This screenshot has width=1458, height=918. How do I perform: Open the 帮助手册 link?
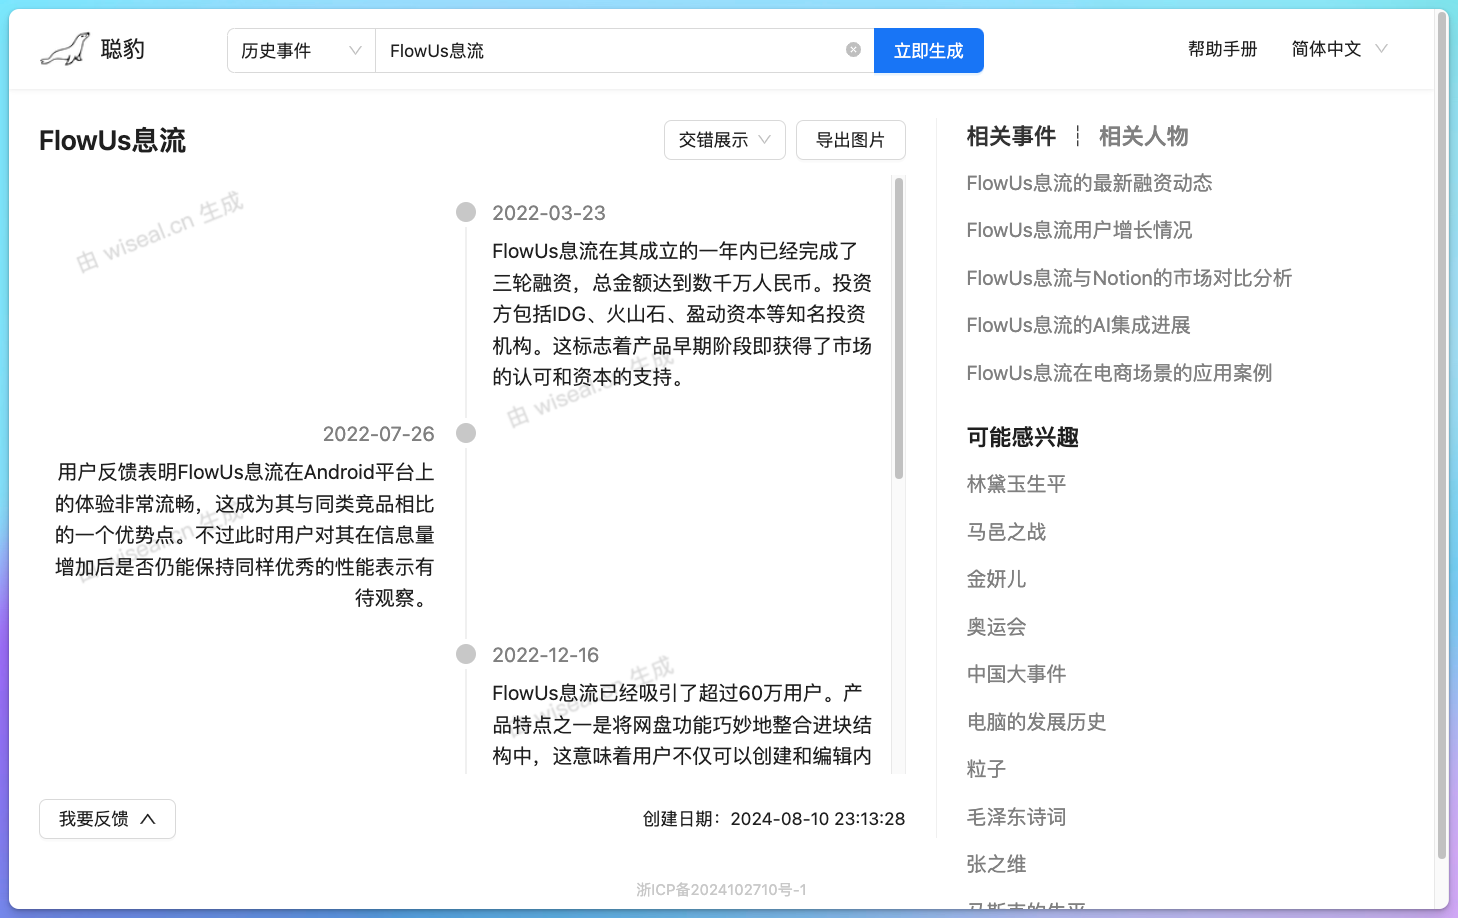1222,49
